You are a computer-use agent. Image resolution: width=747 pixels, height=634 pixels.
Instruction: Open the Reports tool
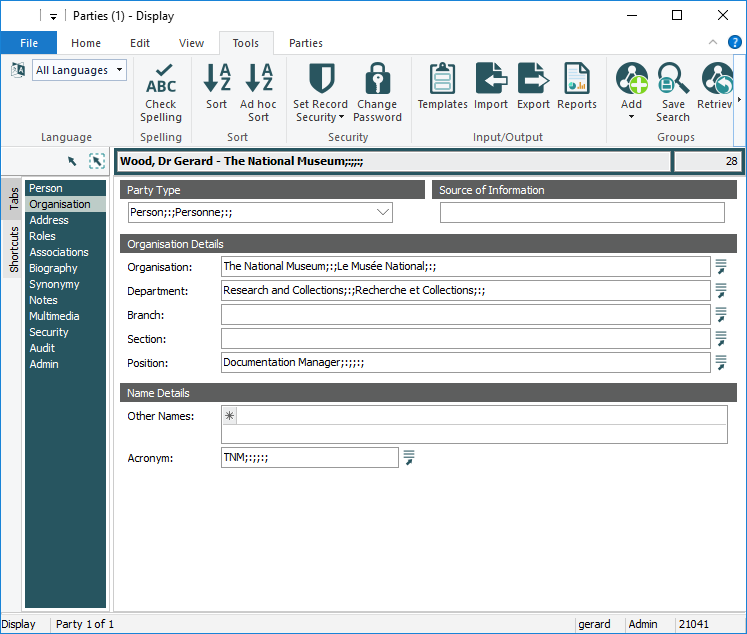pyautogui.click(x=577, y=80)
